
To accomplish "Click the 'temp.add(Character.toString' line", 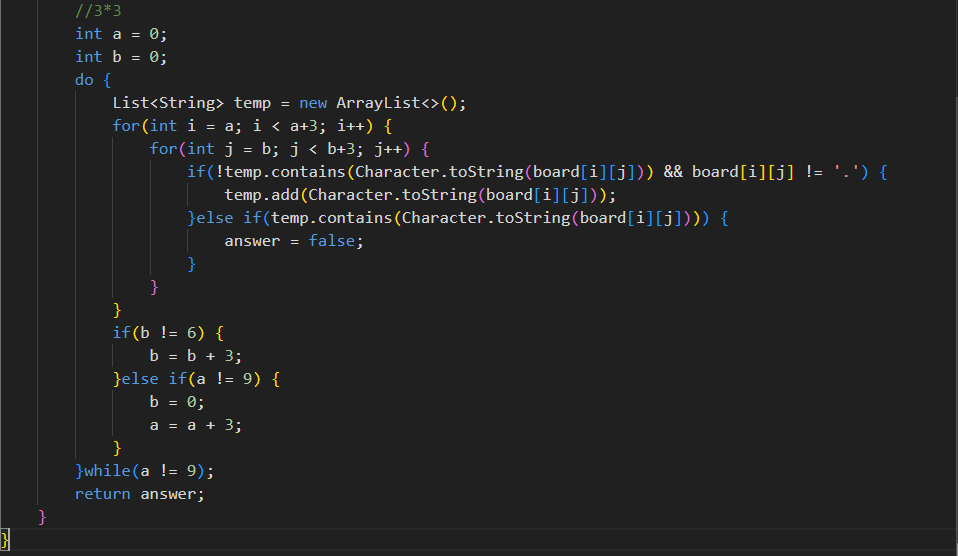I will point(420,195).
